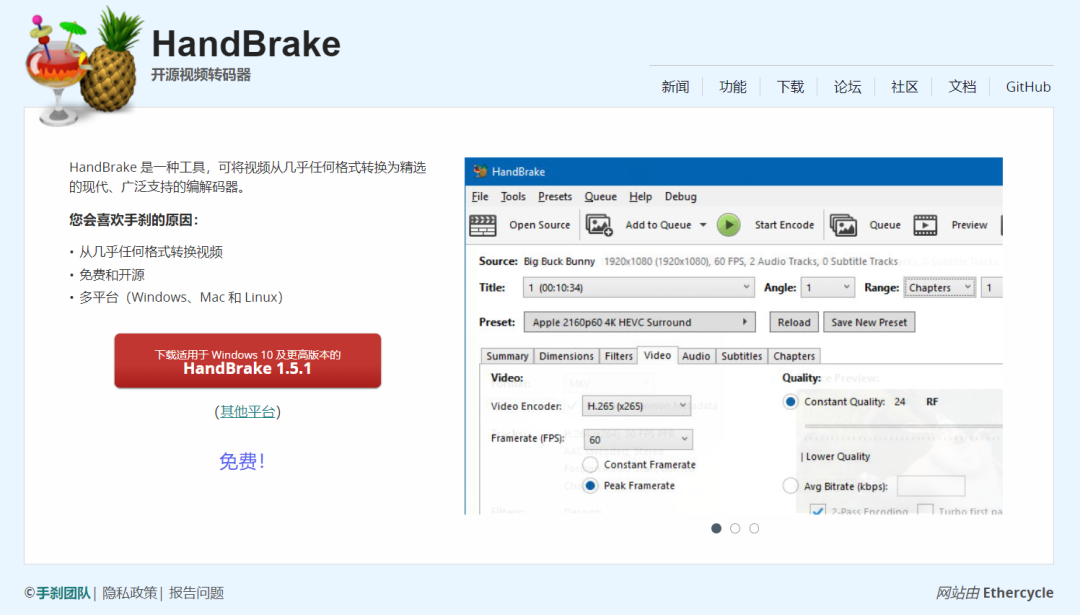Select the Constant Quality radio button
This screenshot has height=615, width=1080.
pyautogui.click(x=790, y=402)
